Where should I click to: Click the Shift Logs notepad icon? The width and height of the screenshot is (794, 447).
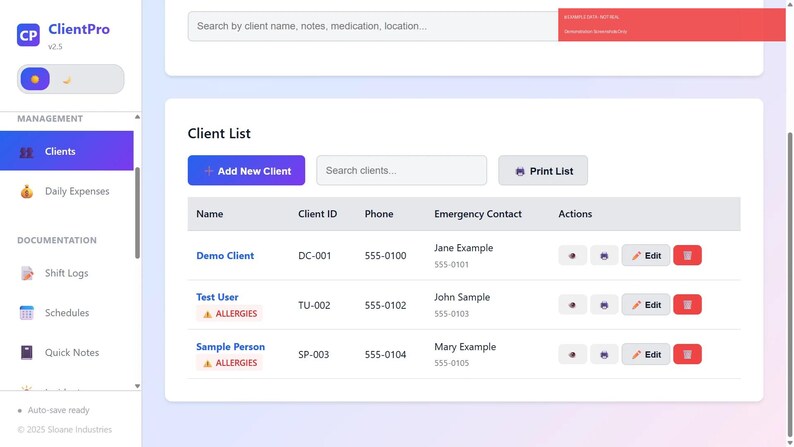27,273
